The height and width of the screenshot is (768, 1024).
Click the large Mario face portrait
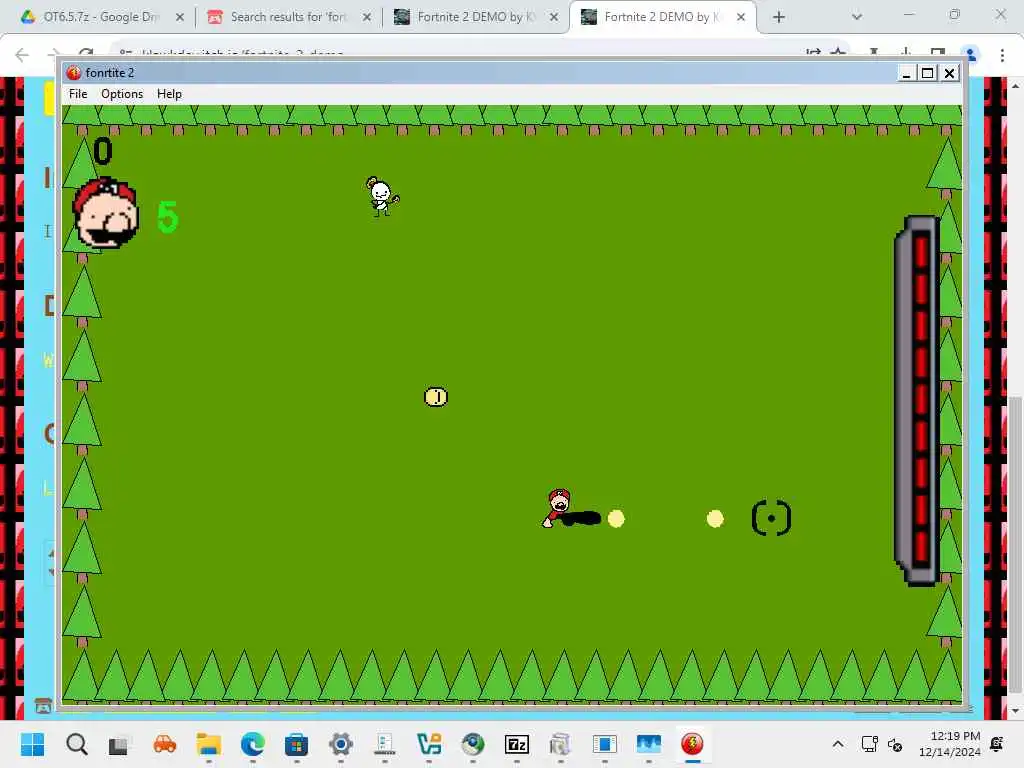point(106,214)
